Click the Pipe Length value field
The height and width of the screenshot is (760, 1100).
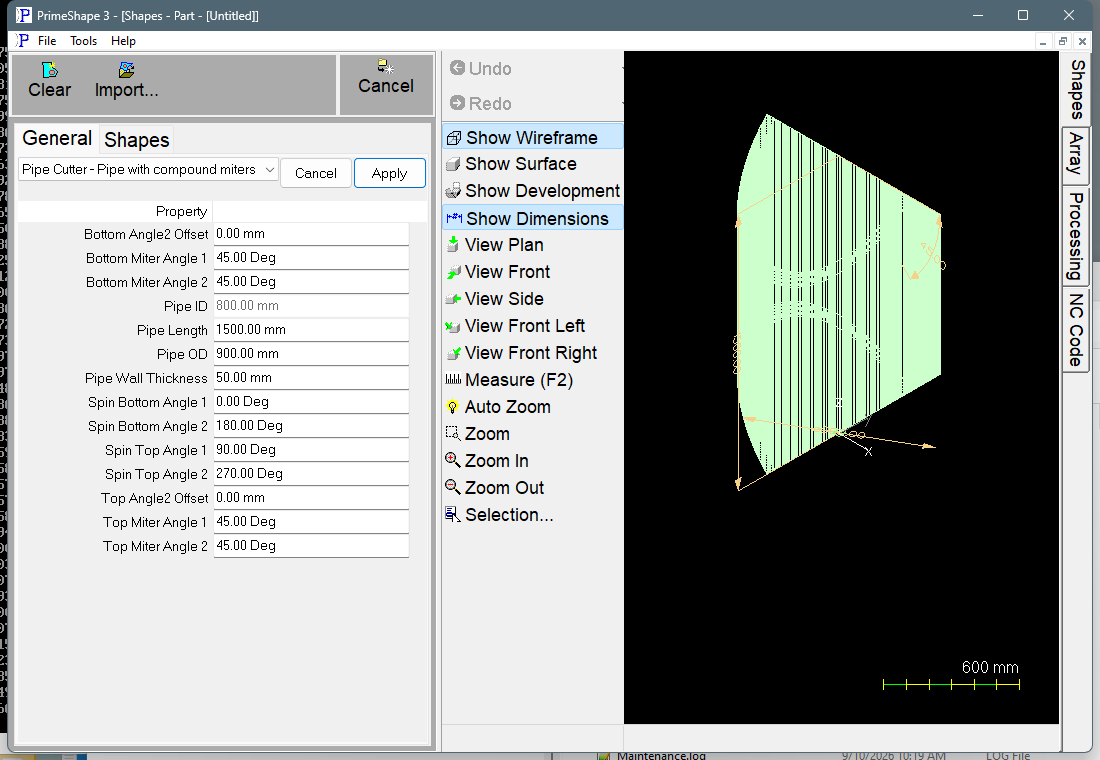[x=311, y=330]
